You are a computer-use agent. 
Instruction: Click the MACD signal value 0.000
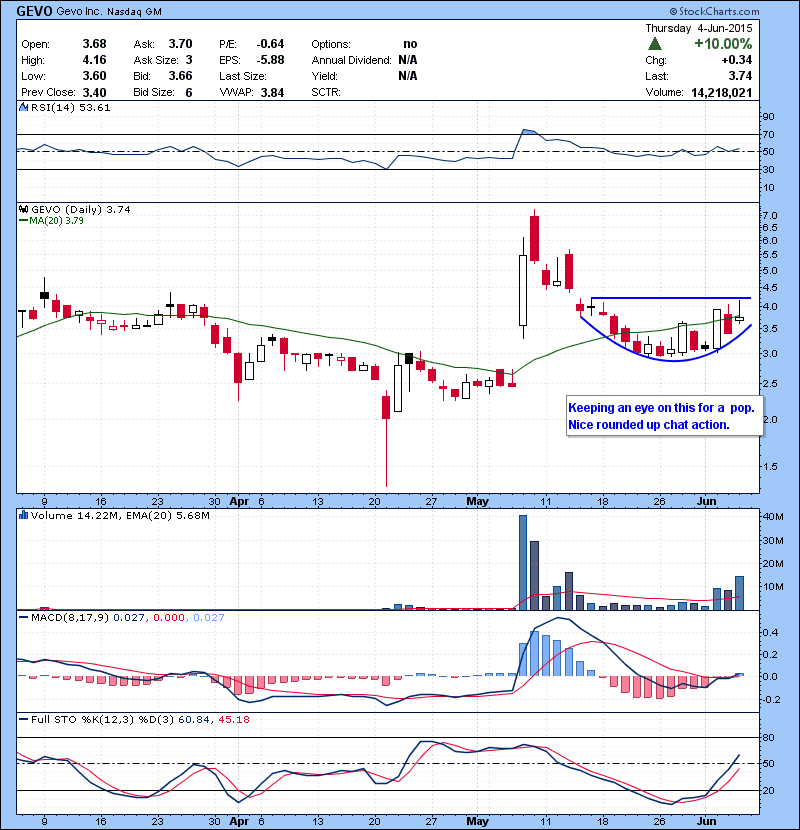(169, 617)
